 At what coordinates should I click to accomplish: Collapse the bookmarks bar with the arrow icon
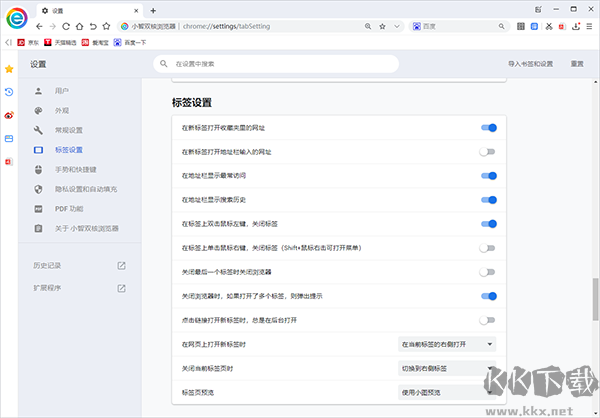8,42
